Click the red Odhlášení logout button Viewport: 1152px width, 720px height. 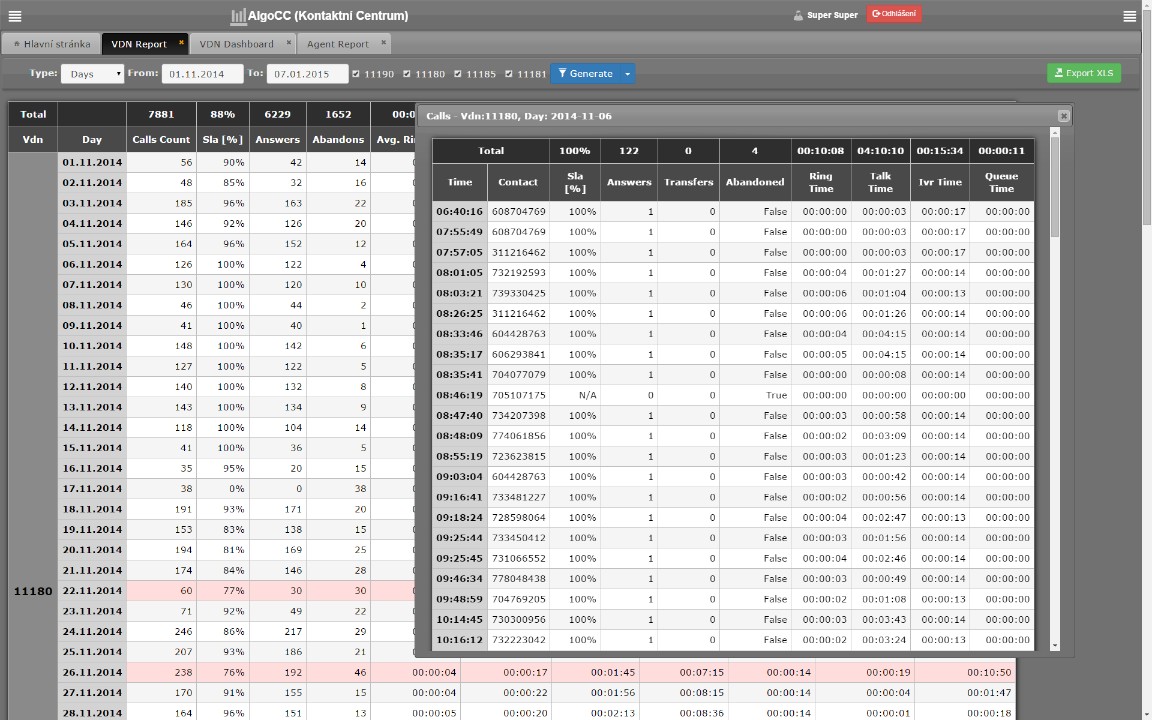tap(894, 14)
